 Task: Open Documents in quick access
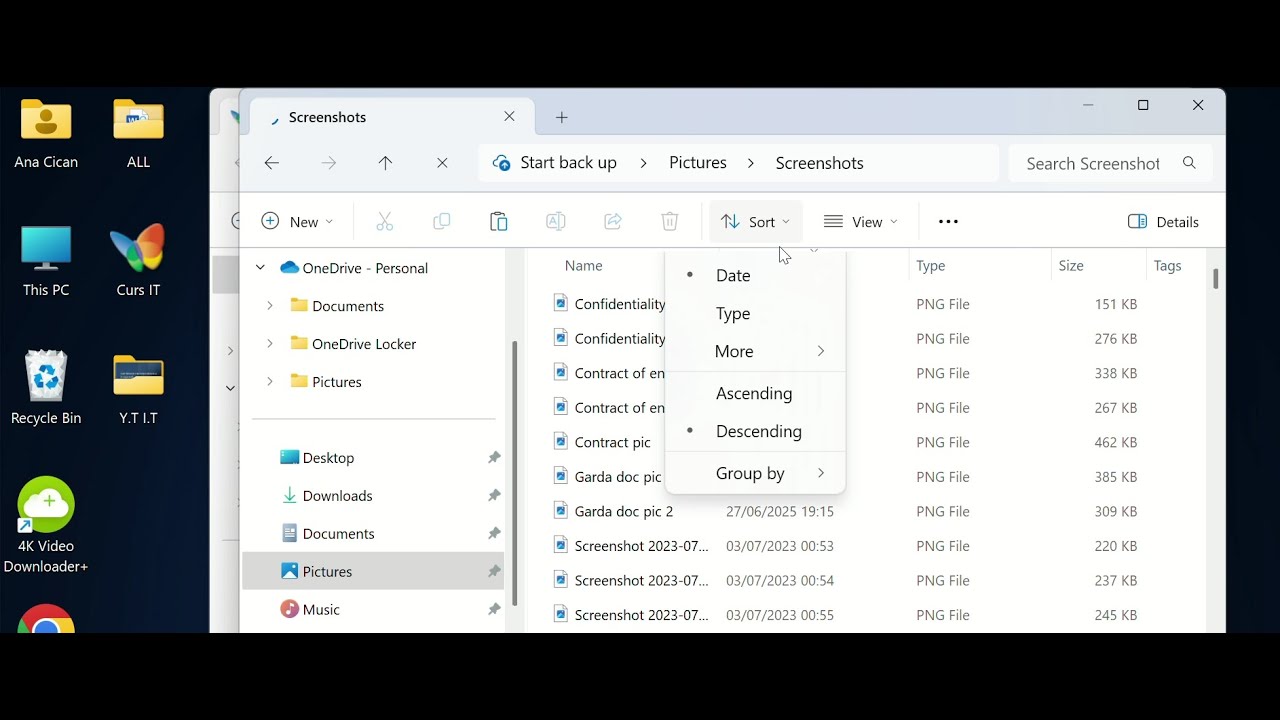[338, 534]
